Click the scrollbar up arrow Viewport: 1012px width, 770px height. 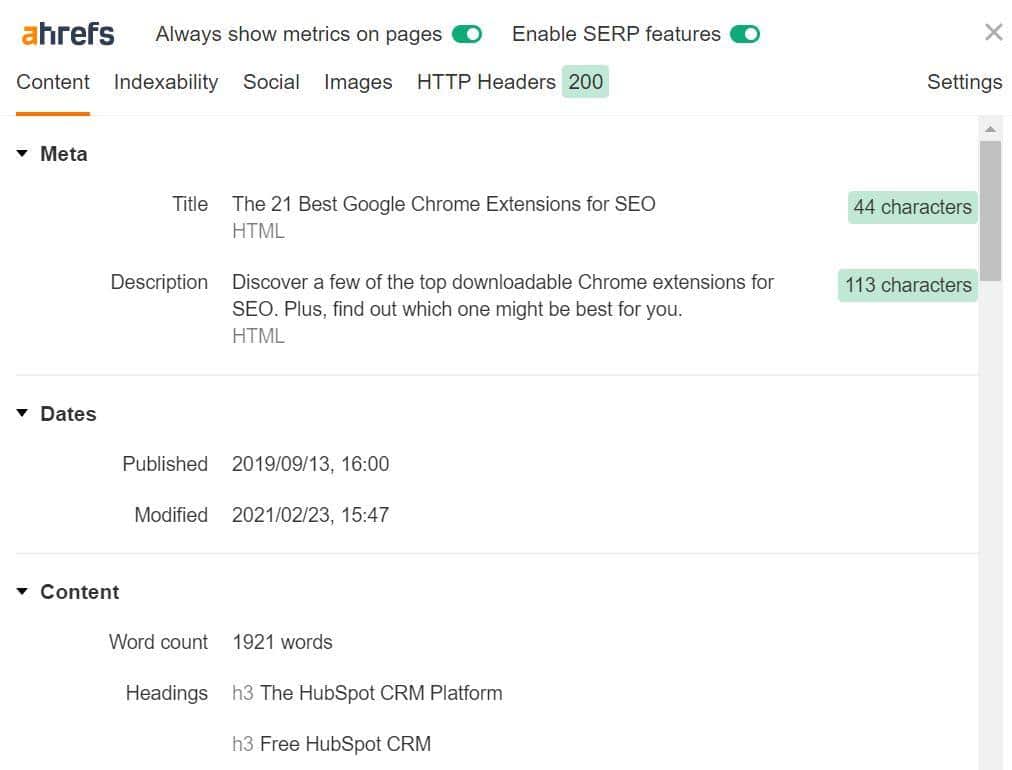coord(991,130)
